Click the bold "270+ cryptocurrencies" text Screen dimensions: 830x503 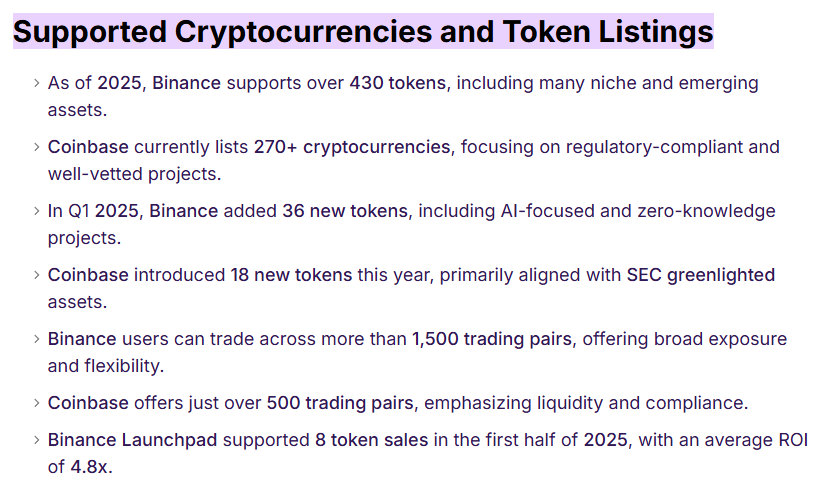point(352,147)
